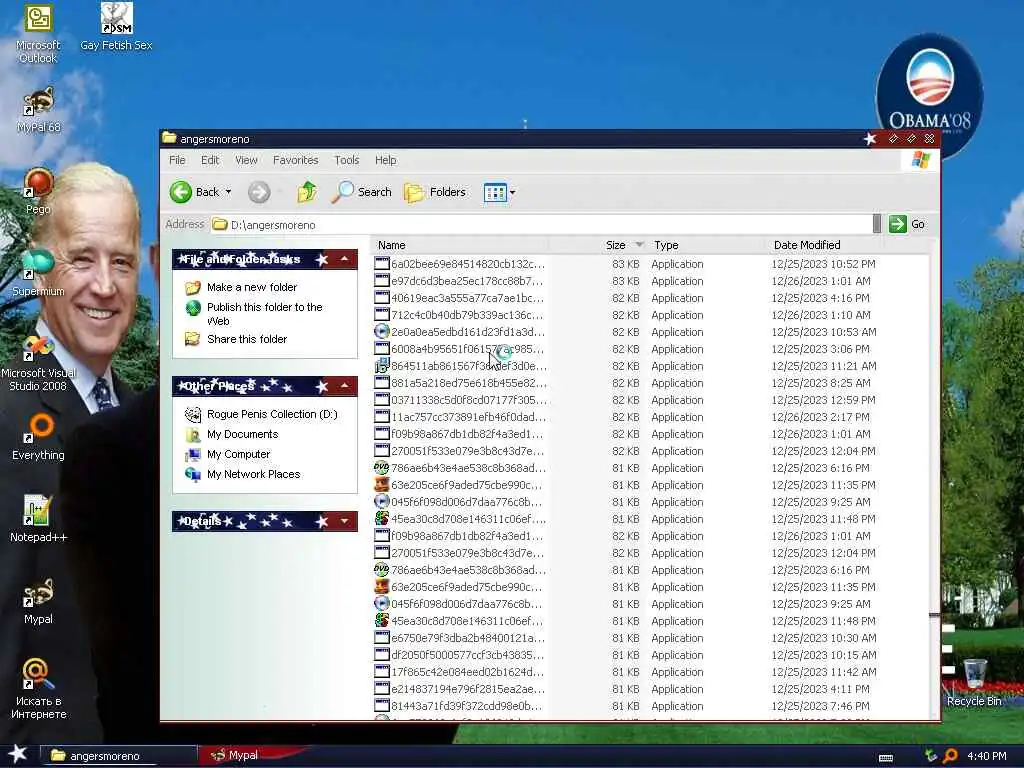Screen dimensions: 1024x768
Task: Launch Pego desktop shortcut
Action: (38, 191)
